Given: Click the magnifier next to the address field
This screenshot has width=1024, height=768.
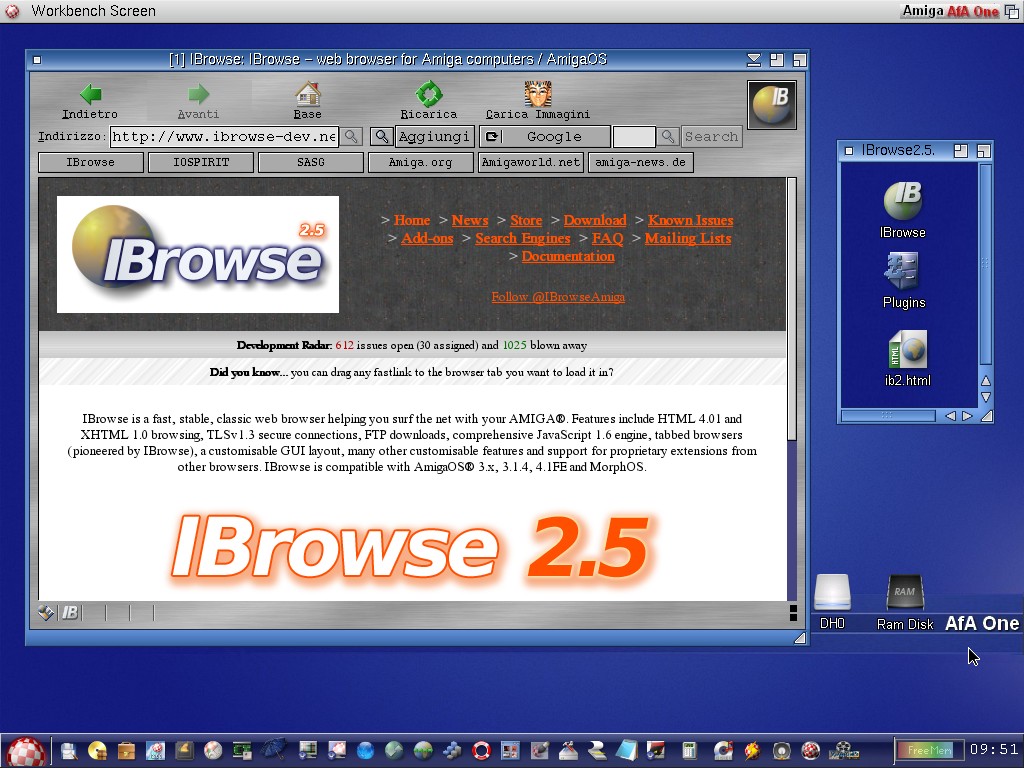Looking at the screenshot, I should (x=351, y=137).
